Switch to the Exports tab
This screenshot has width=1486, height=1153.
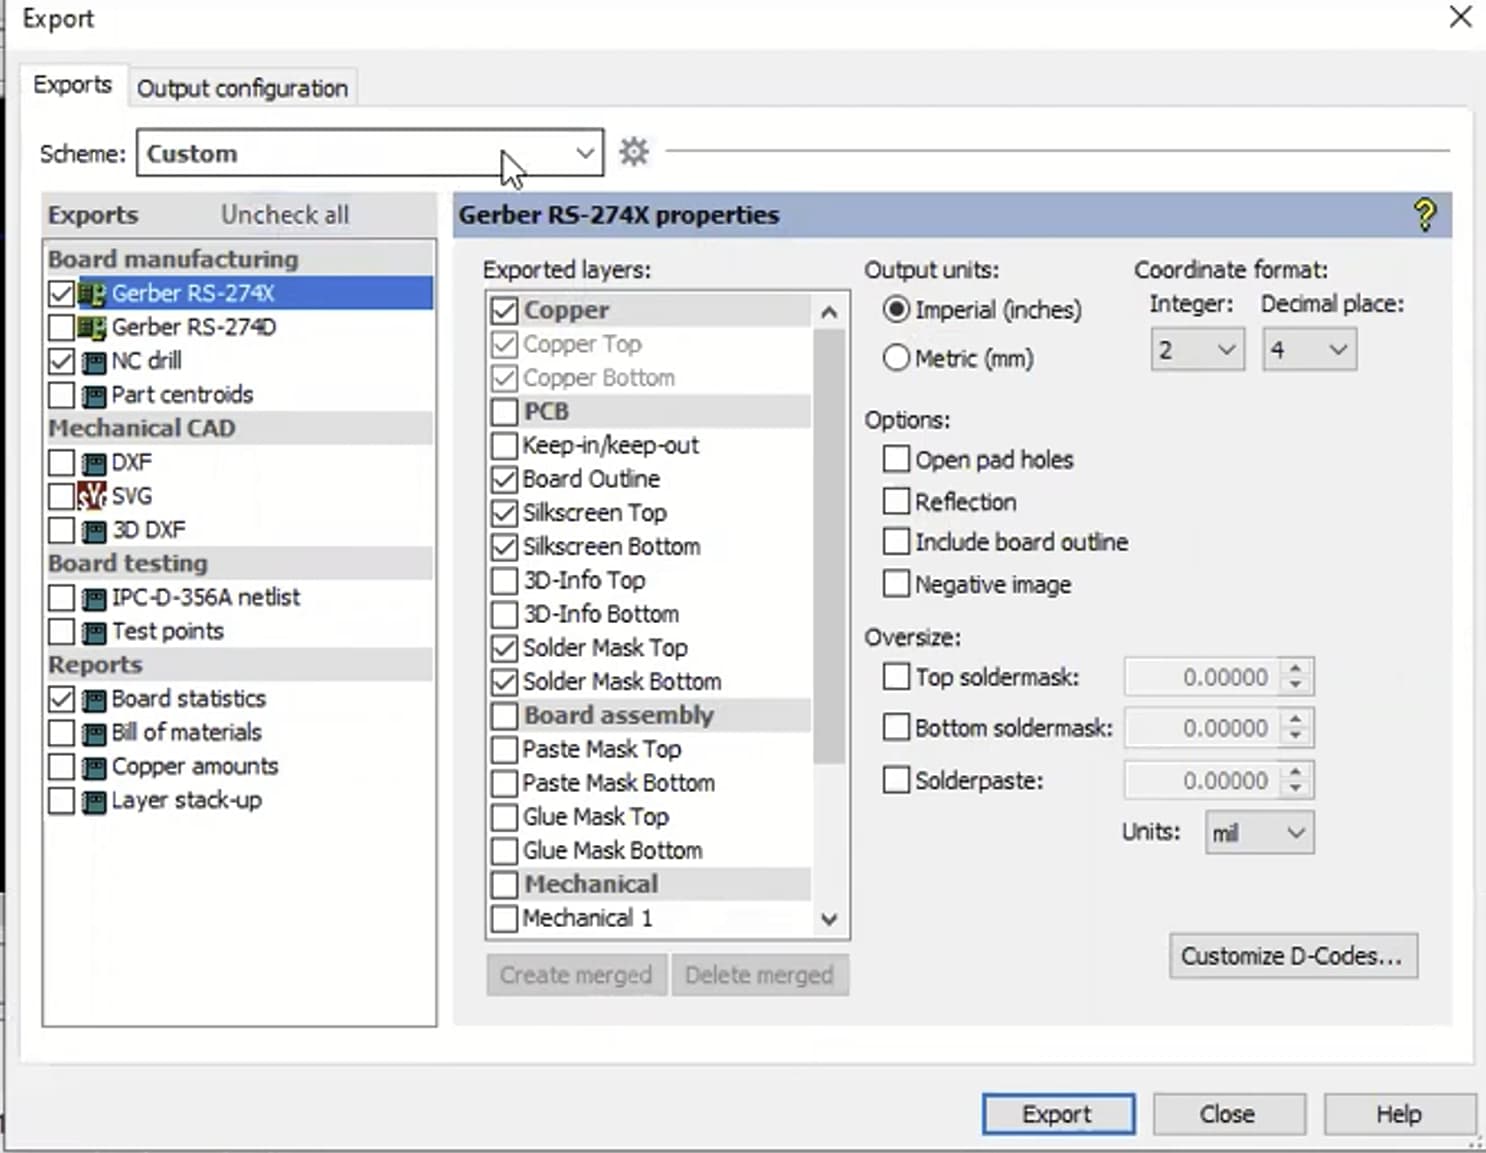72,85
